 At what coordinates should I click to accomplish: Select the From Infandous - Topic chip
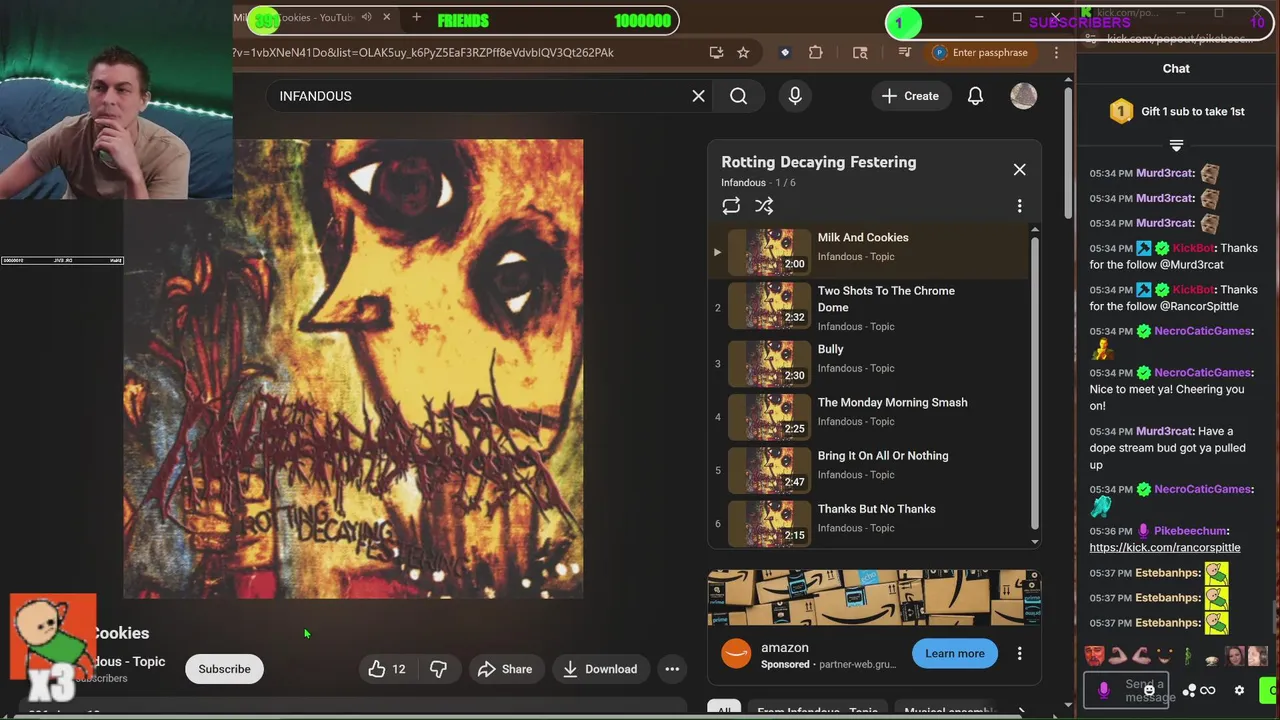pyautogui.click(x=817, y=711)
